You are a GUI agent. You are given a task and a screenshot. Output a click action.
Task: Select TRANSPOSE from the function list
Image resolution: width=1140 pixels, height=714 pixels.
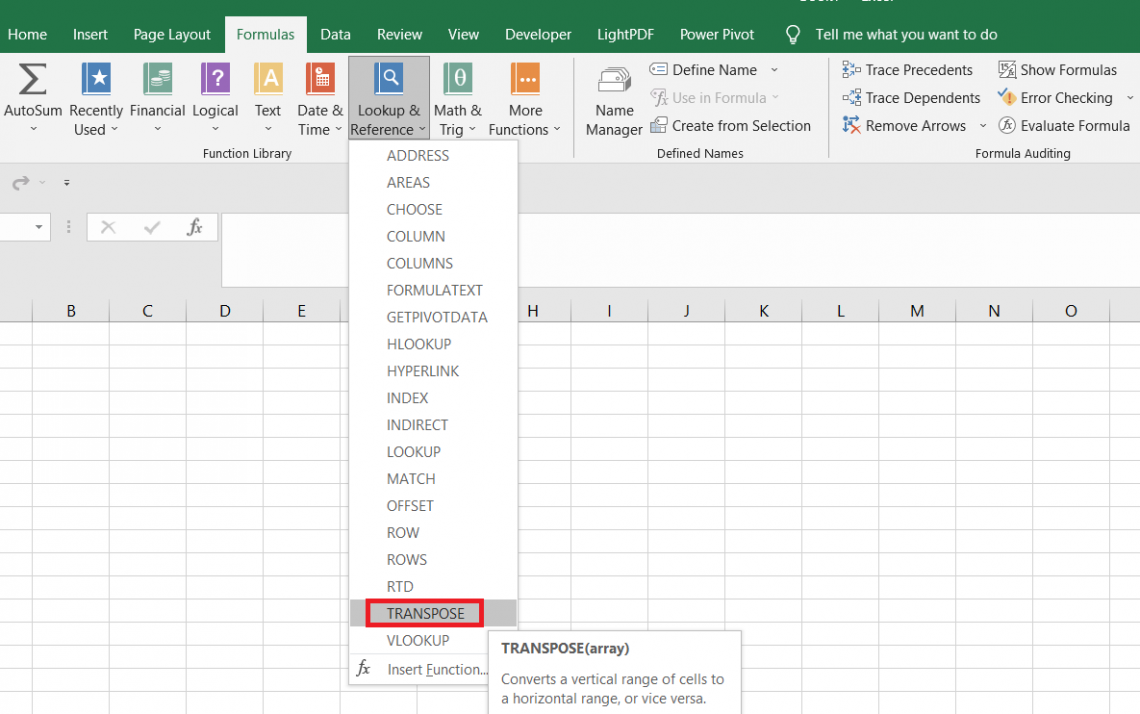click(x=425, y=613)
